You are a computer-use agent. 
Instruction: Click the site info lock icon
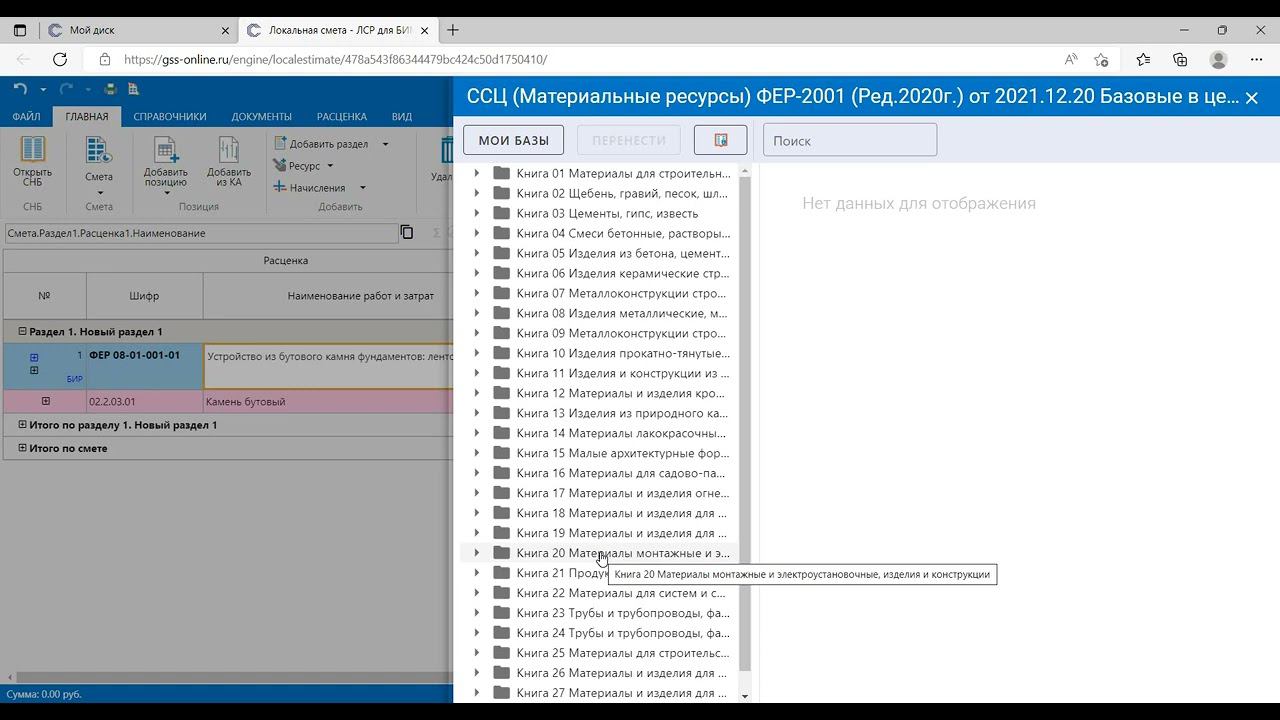pyautogui.click(x=105, y=59)
